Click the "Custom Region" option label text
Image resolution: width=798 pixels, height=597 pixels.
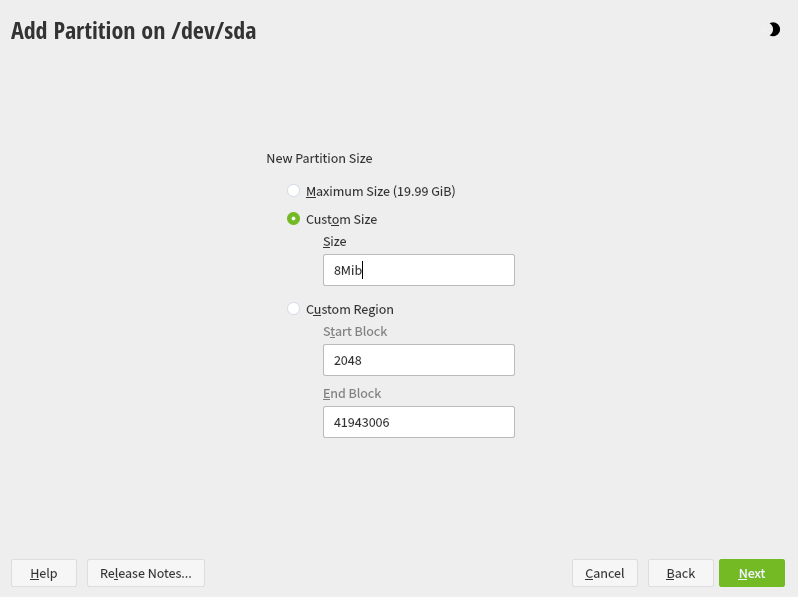coord(349,309)
